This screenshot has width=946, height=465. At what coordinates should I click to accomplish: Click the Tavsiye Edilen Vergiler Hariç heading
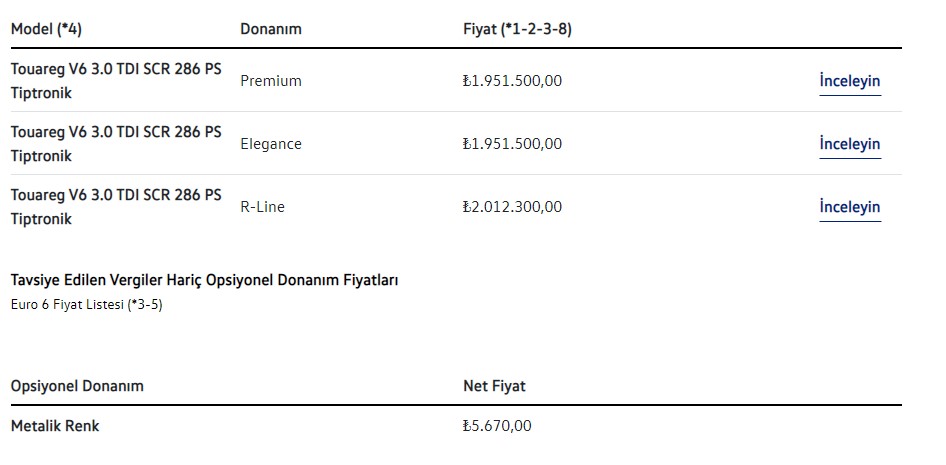(x=204, y=281)
